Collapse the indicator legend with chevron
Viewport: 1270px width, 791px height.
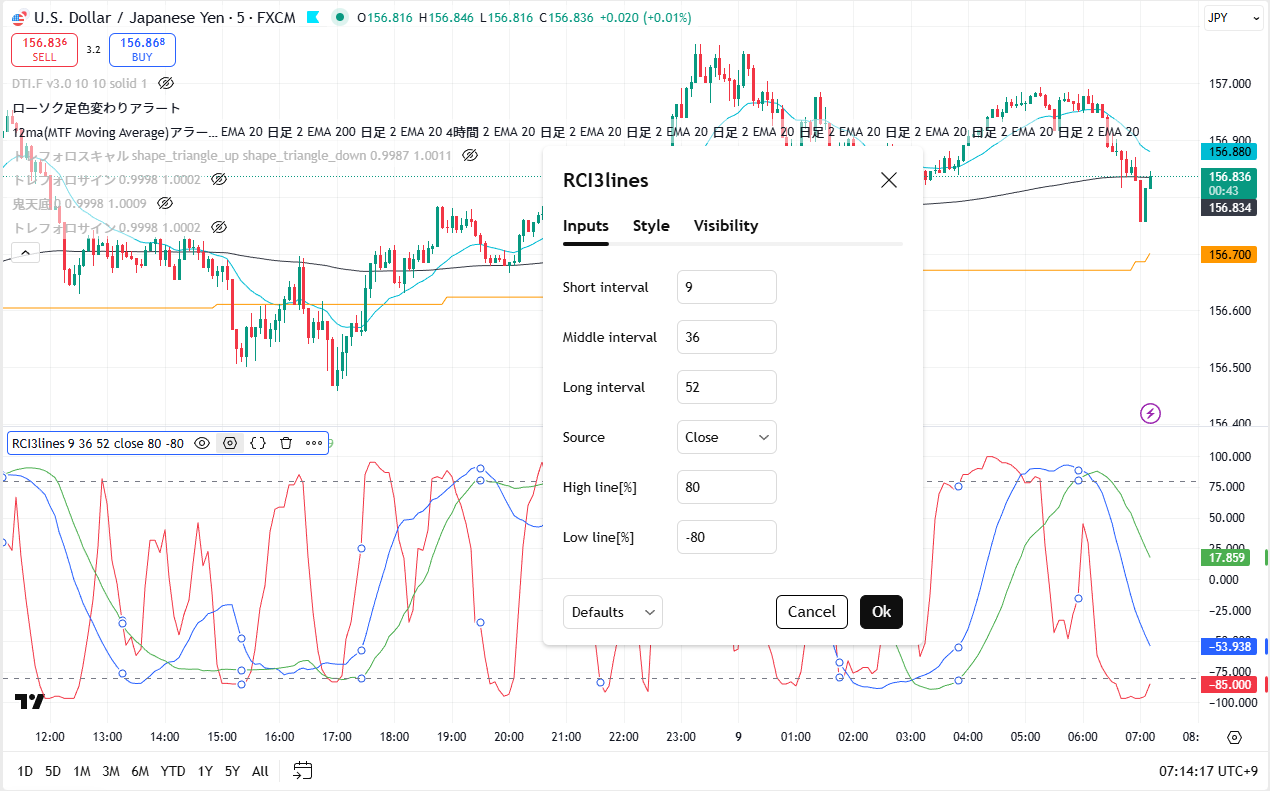pos(25,253)
